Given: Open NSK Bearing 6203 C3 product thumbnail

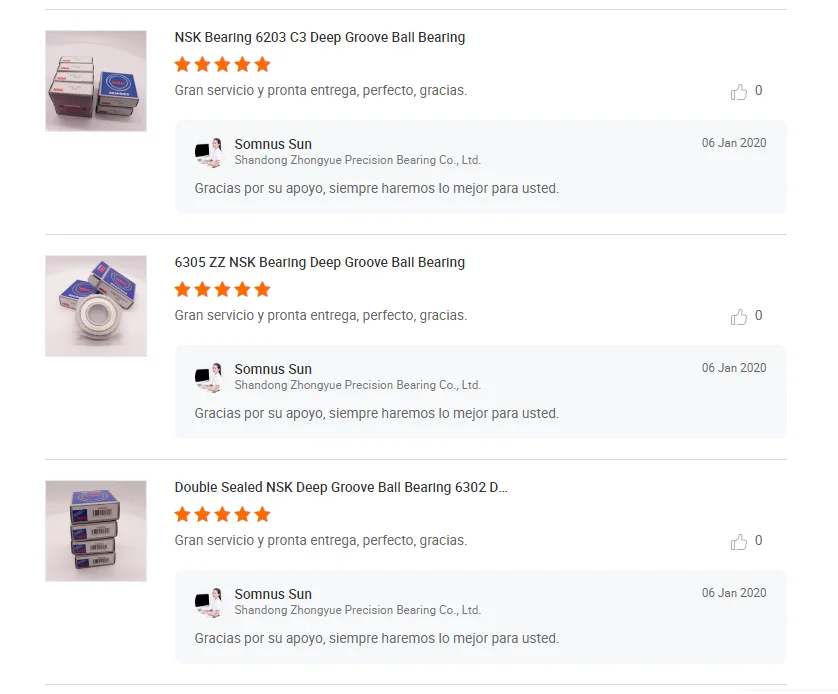Looking at the screenshot, I should coord(96,81).
